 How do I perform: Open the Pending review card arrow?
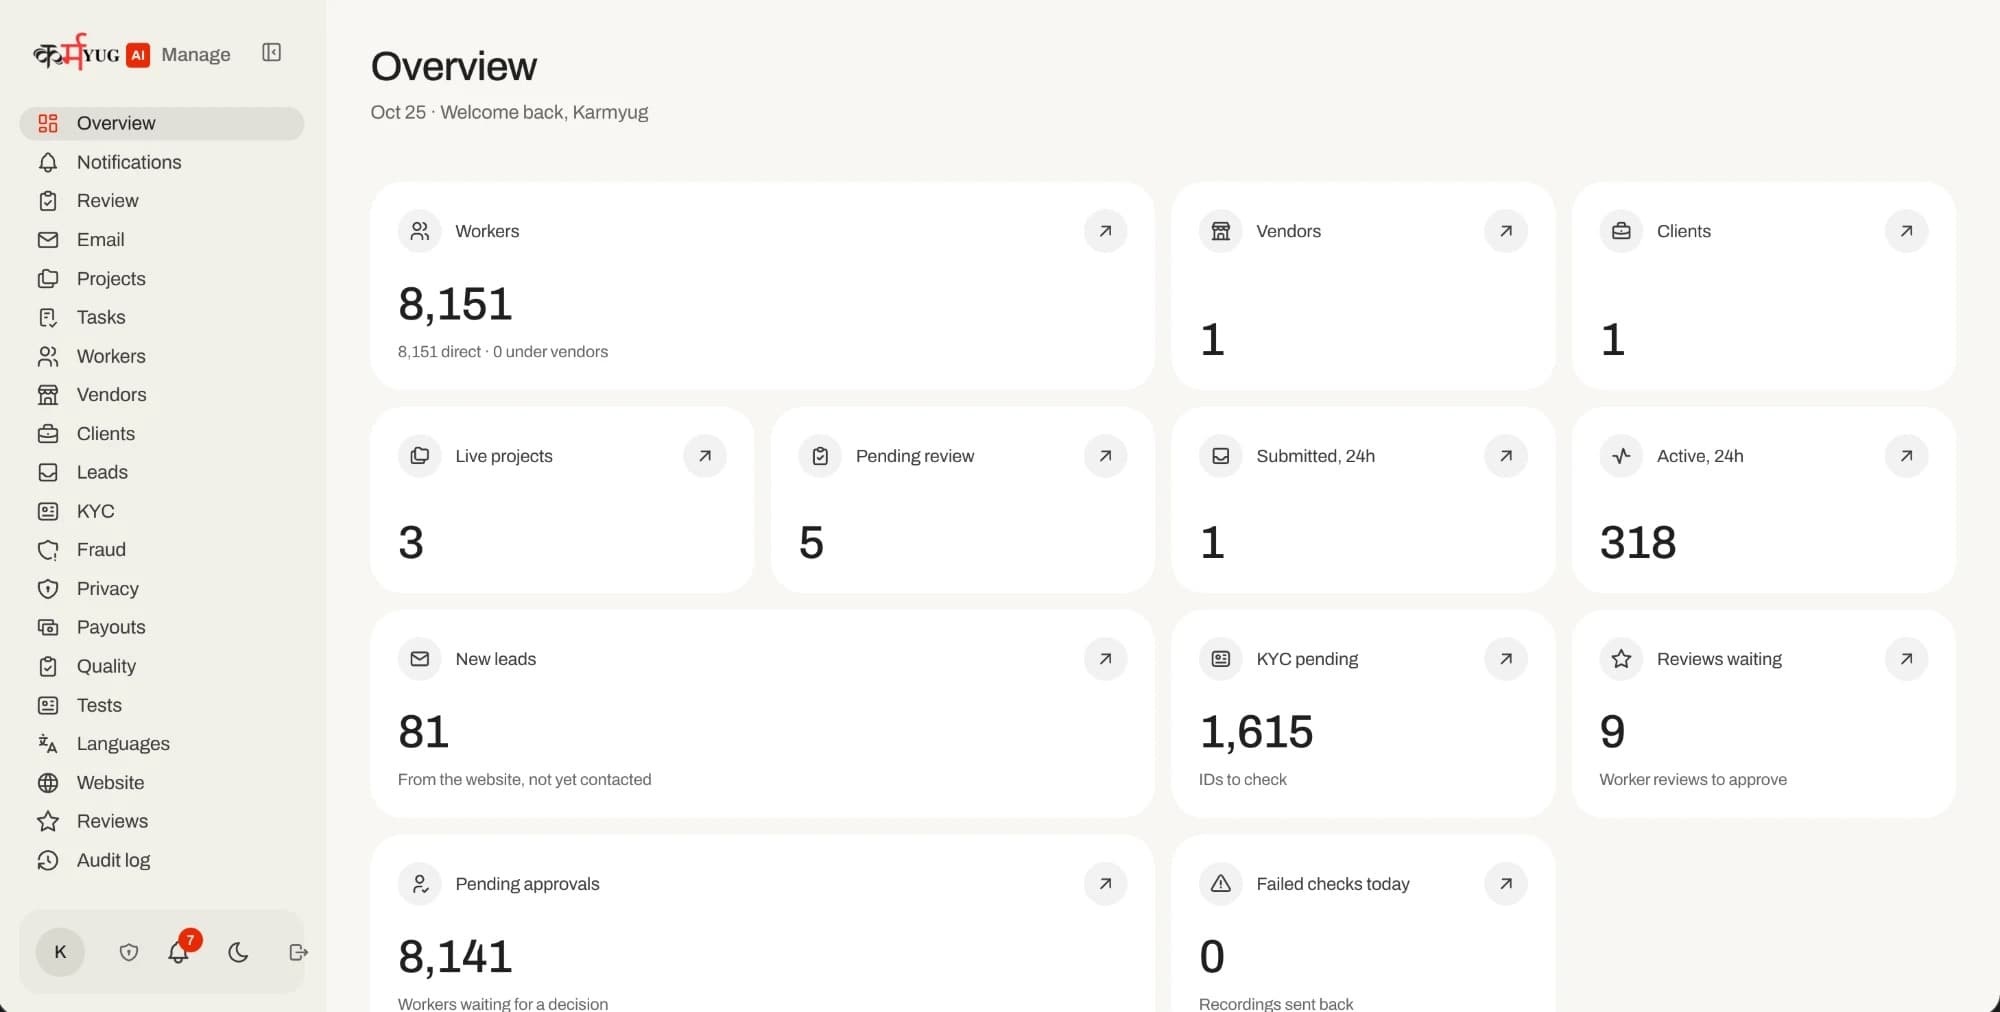(x=1105, y=456)
